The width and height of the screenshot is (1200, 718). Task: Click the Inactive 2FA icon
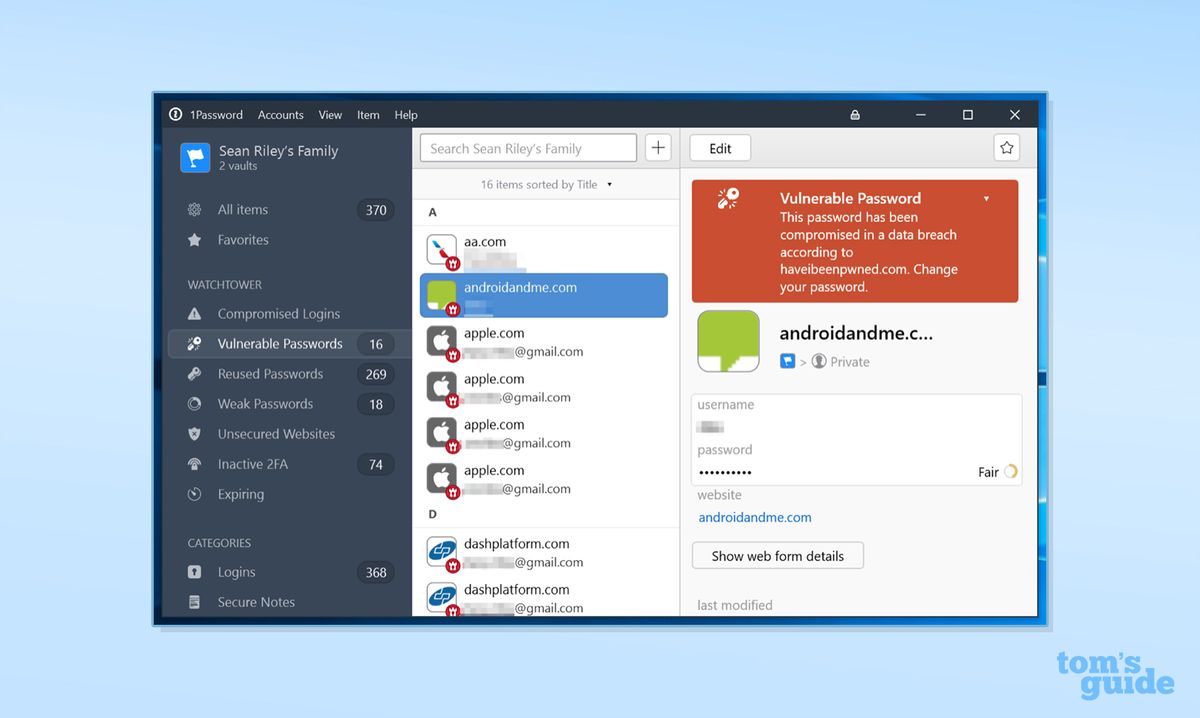(197, 463)
